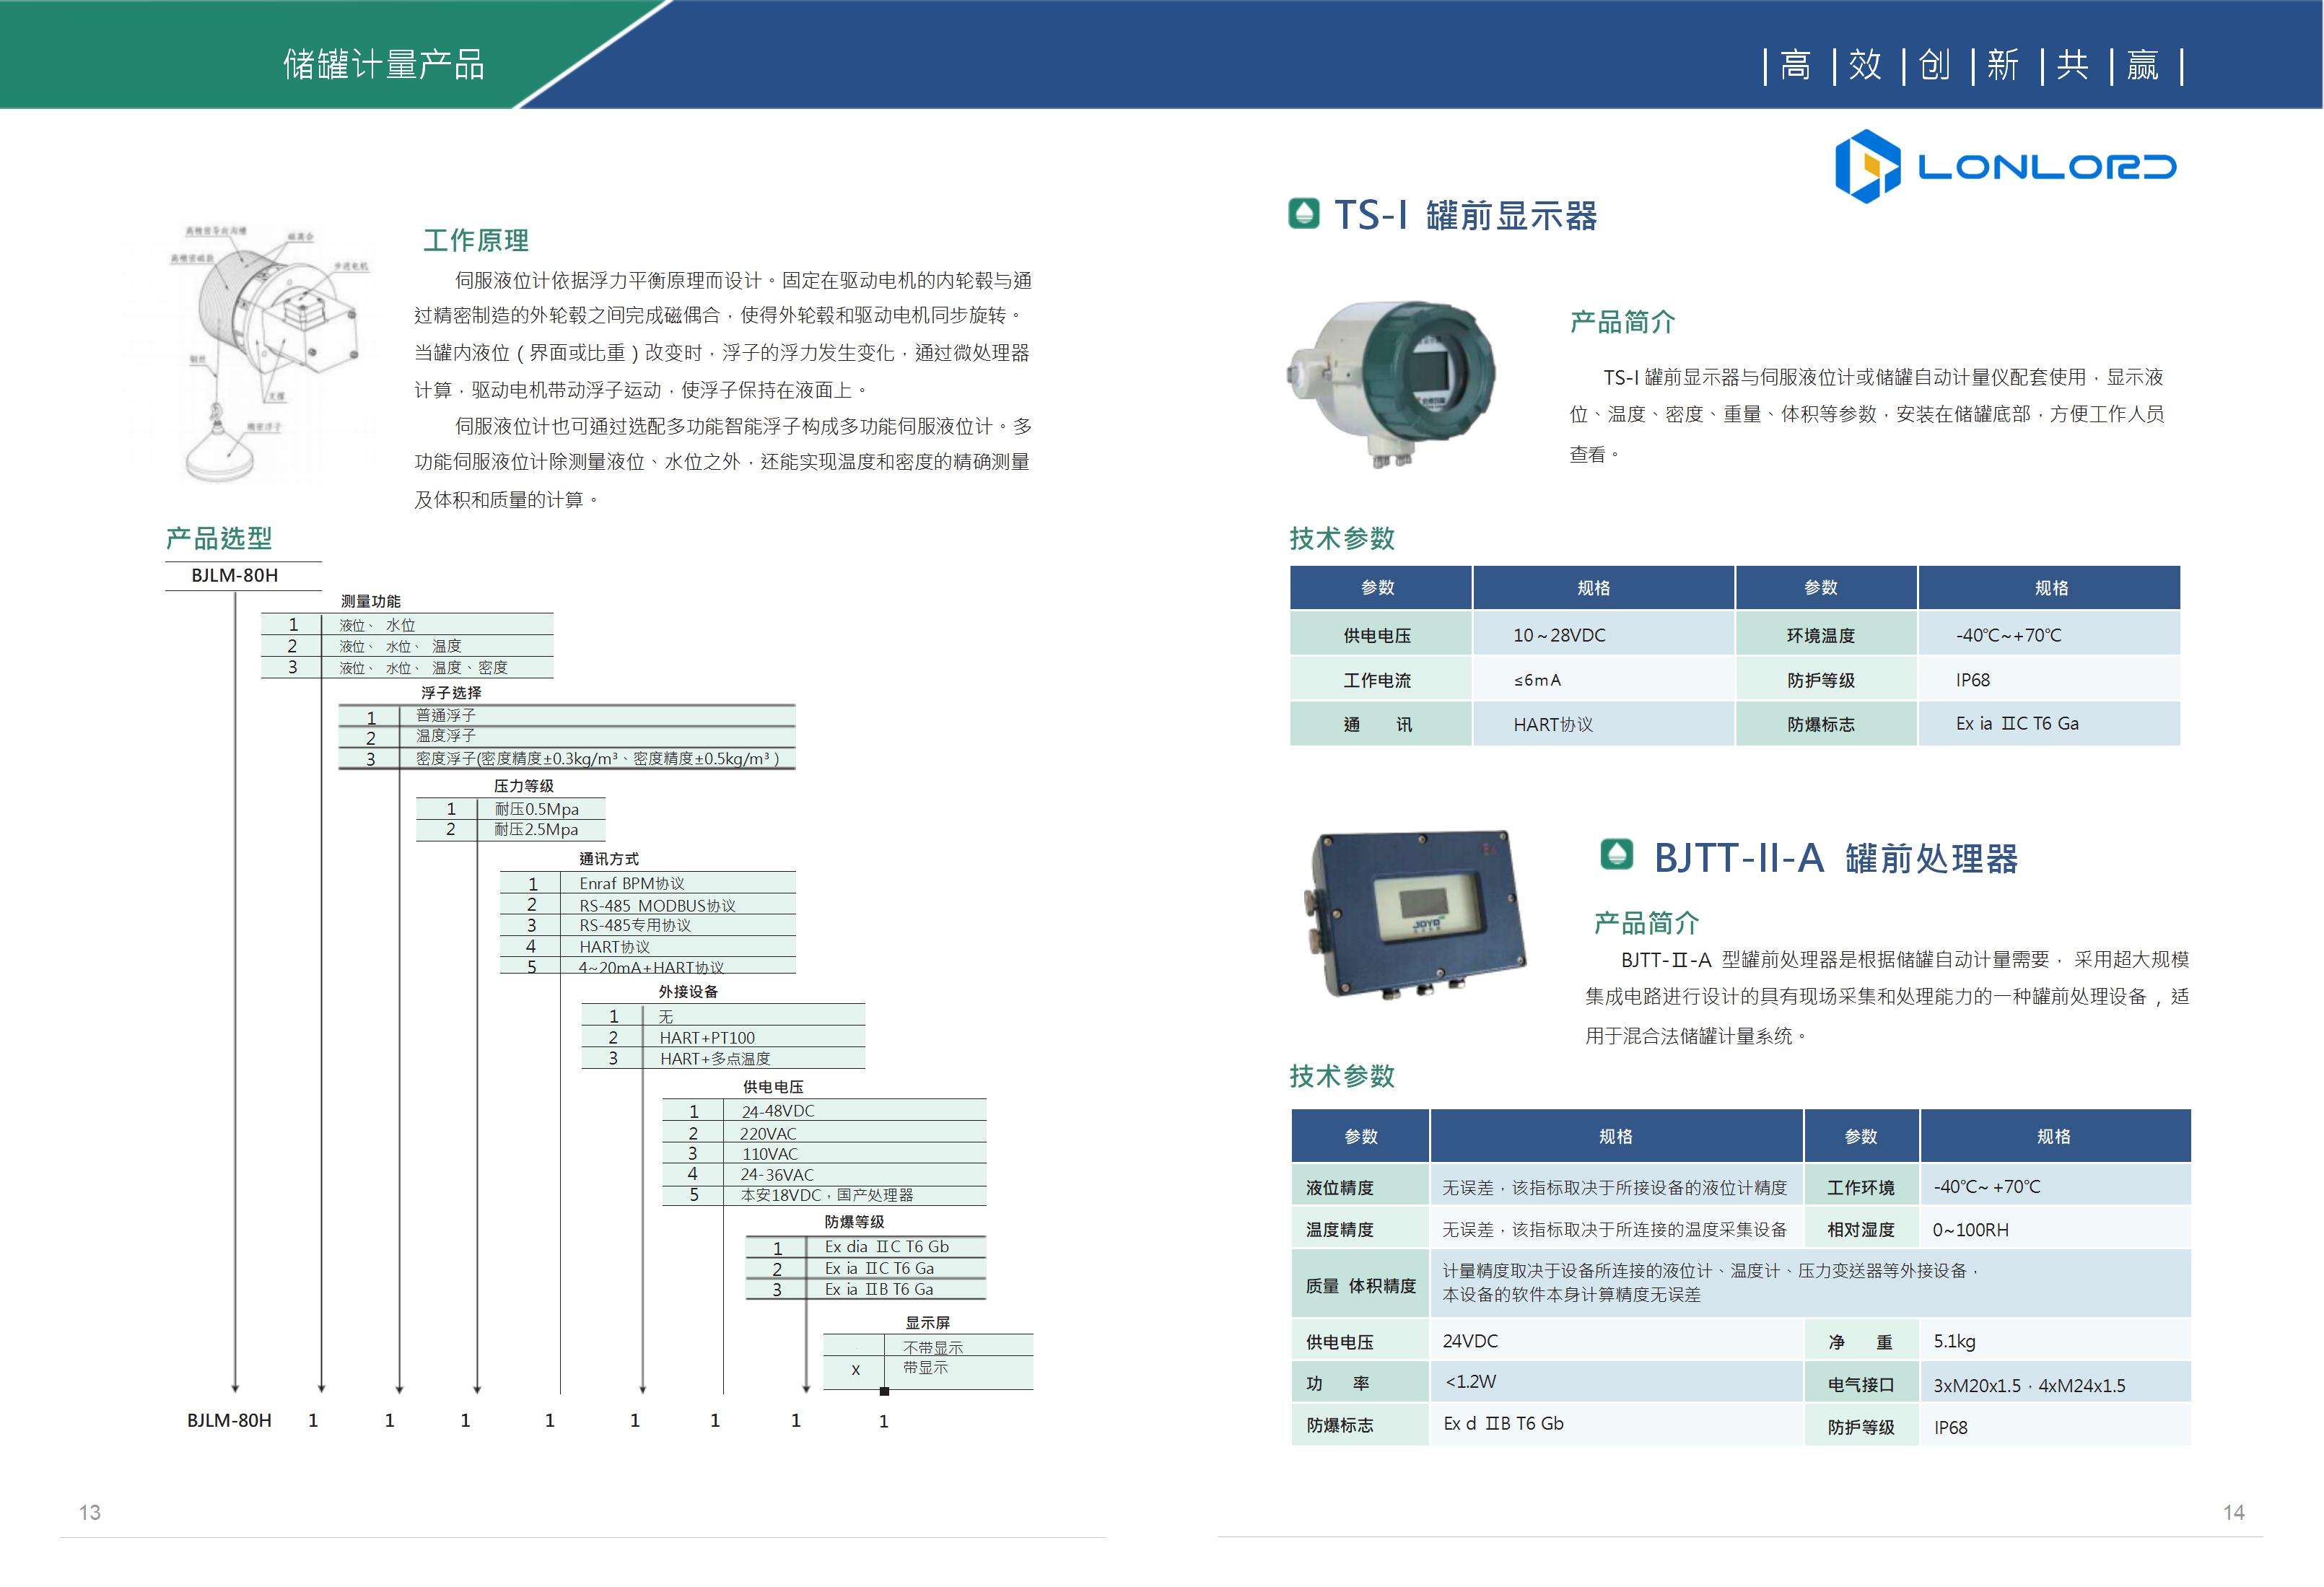Click the '≤6mA' working current value
This screenshot has height=1587, width=2324.
[1537, 680]
